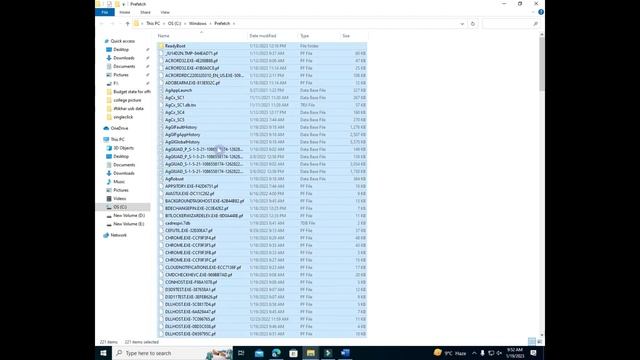Viewport: 640px width, 360px height.
Task: Click the taskbar 'Type here to search' box
Action: 172,353
